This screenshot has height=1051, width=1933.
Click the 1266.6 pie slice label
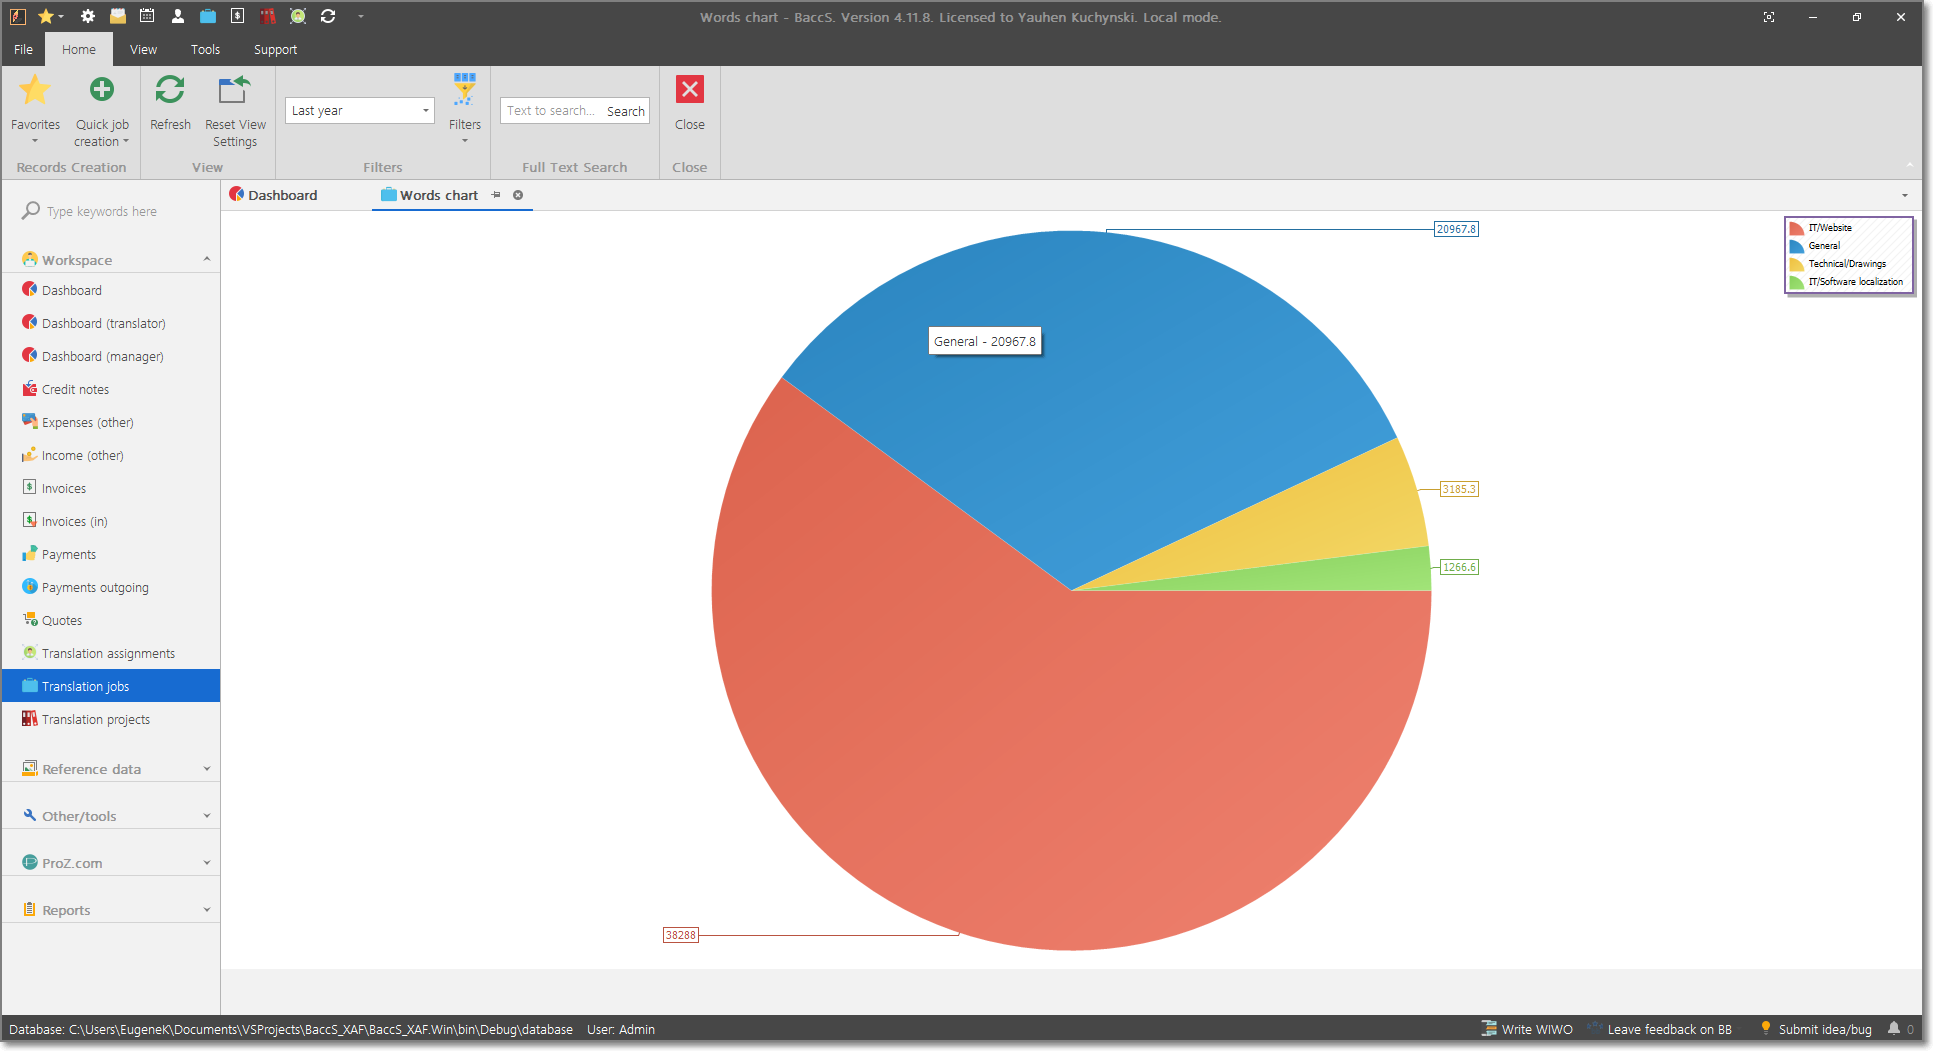1459,567
